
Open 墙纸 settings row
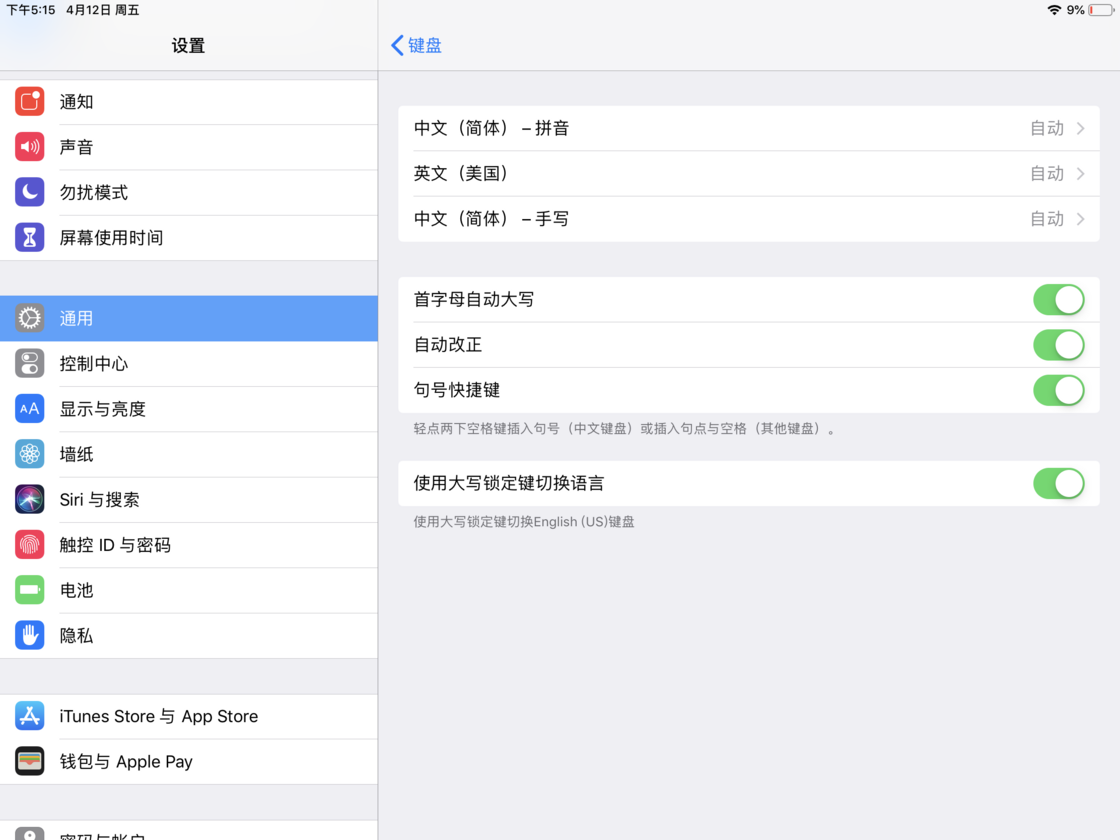point(189,454)
